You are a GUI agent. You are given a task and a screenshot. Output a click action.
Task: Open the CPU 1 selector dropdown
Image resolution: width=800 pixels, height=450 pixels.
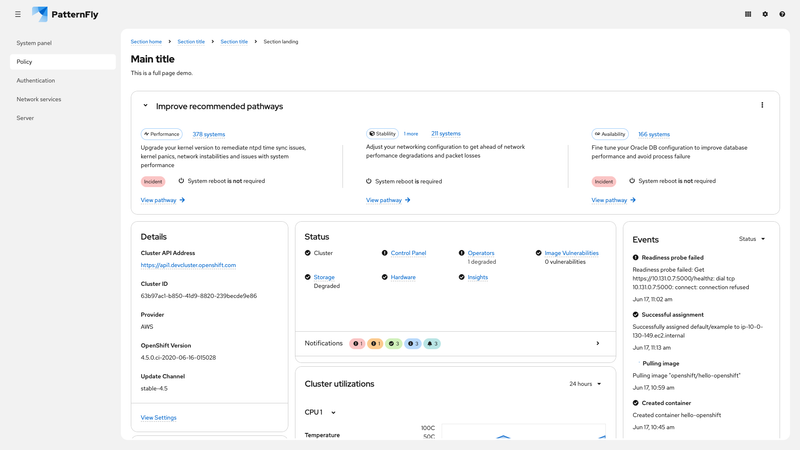pyautogui.click(x=320, y=412)
